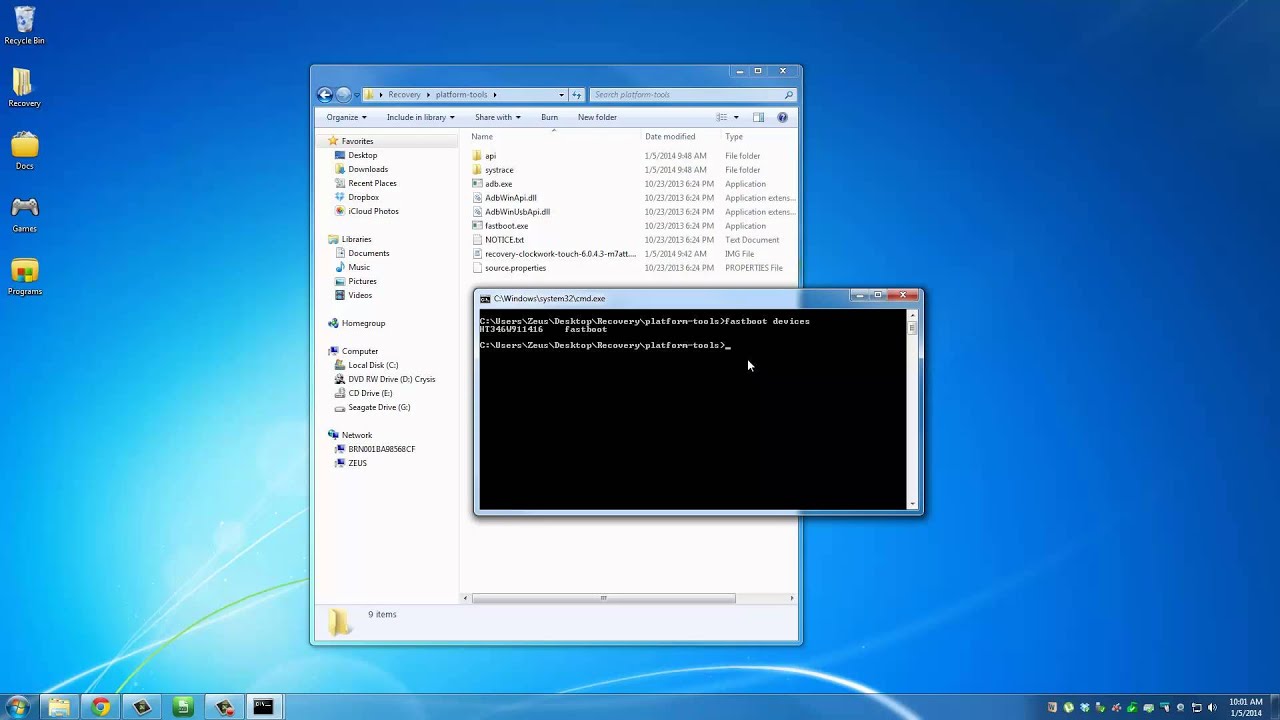Open the Organize dropdown menu
Screen dimensions: 1280x720
(x=346, y=117)
